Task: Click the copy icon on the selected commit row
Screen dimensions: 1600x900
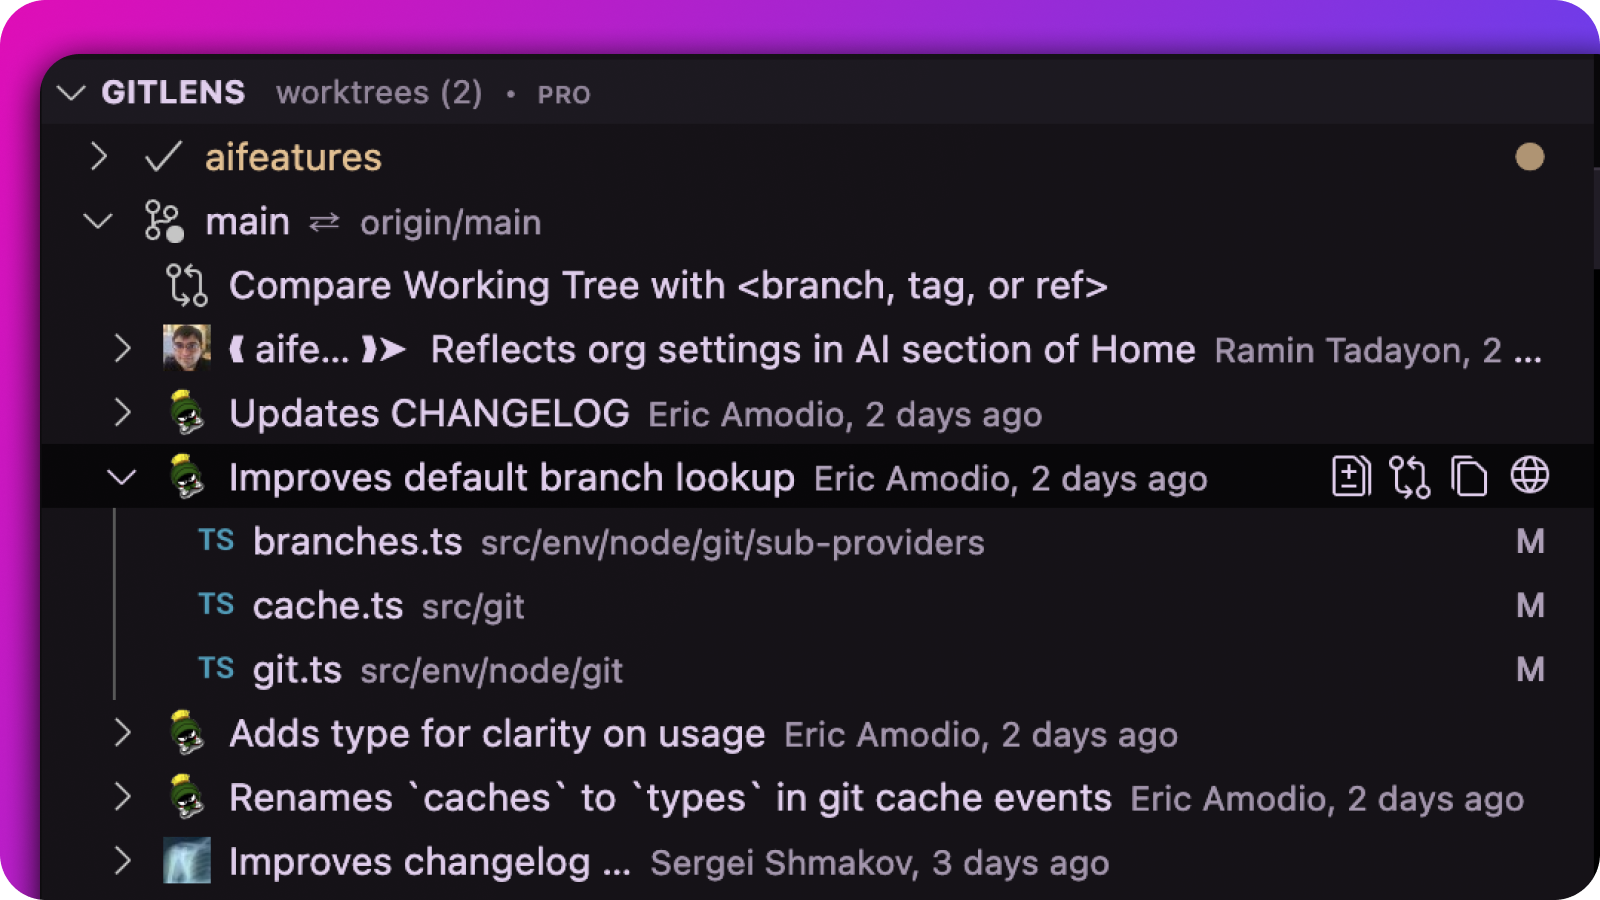Action: [1469, 477]
